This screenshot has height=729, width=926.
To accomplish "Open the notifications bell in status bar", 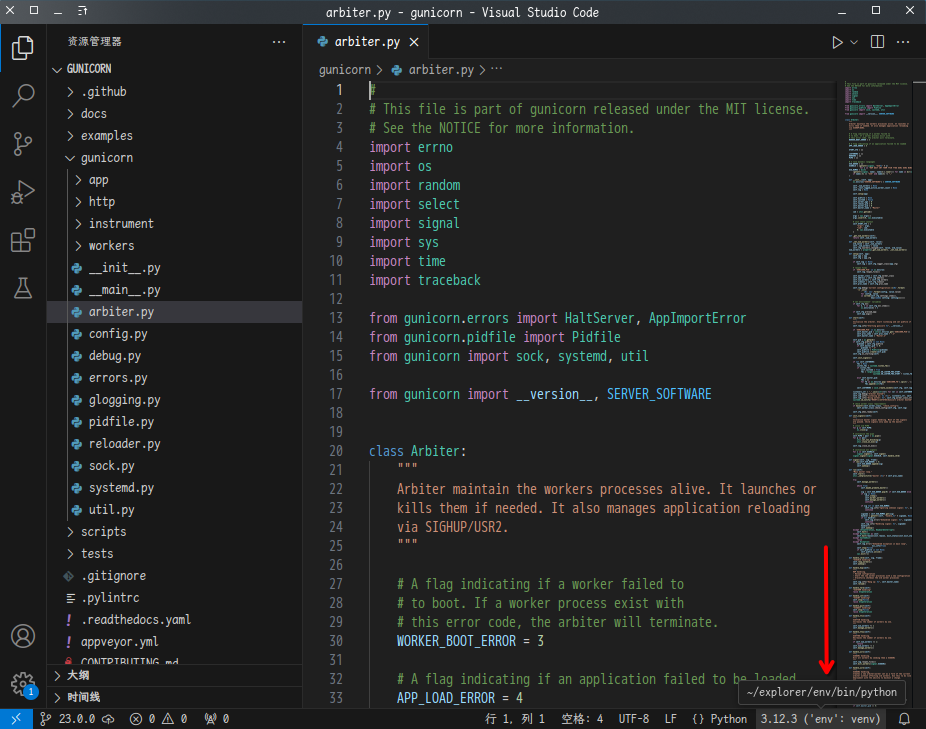I will [x=904, y=718].
